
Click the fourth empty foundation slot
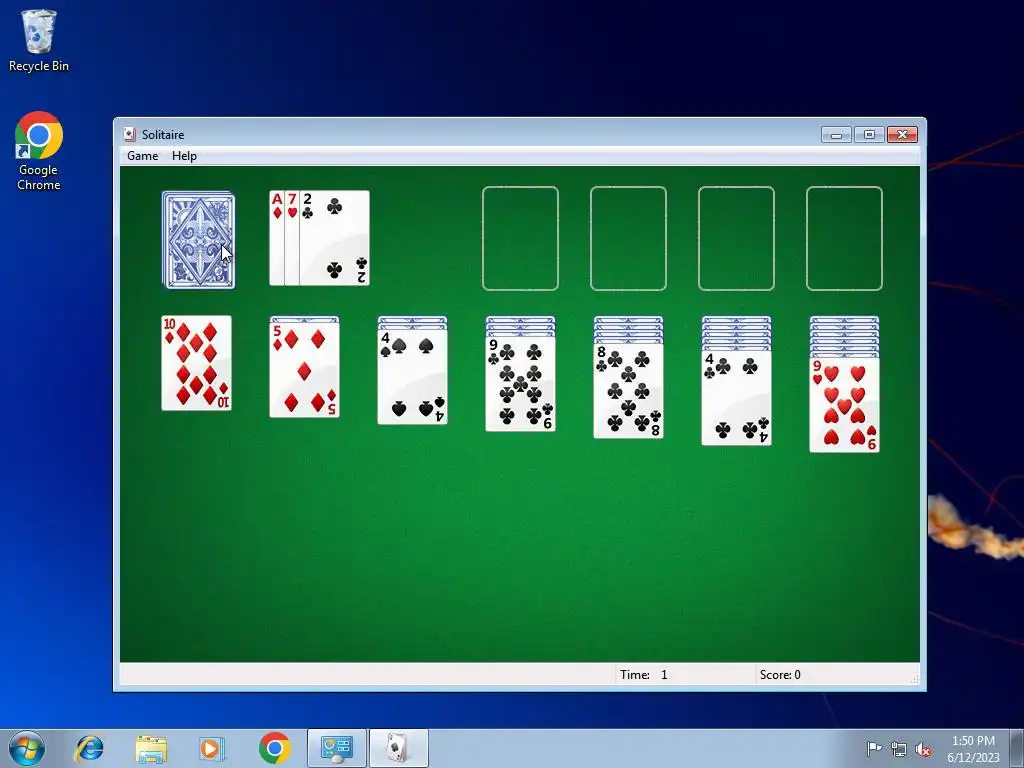point(844,238)
